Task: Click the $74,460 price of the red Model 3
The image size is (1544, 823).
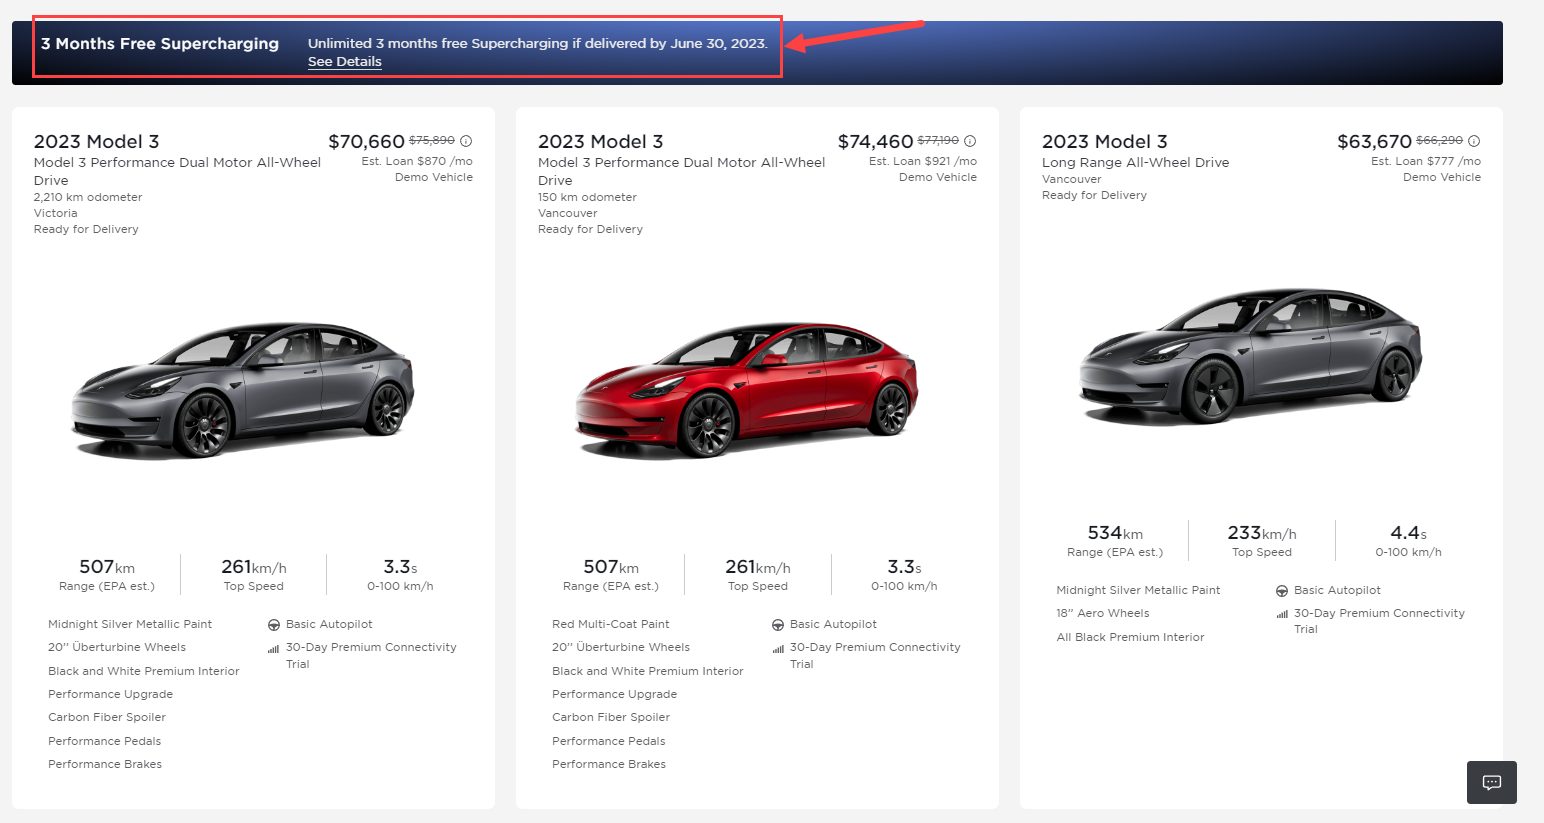Action: pyautogui.click(x=874, y=141)
